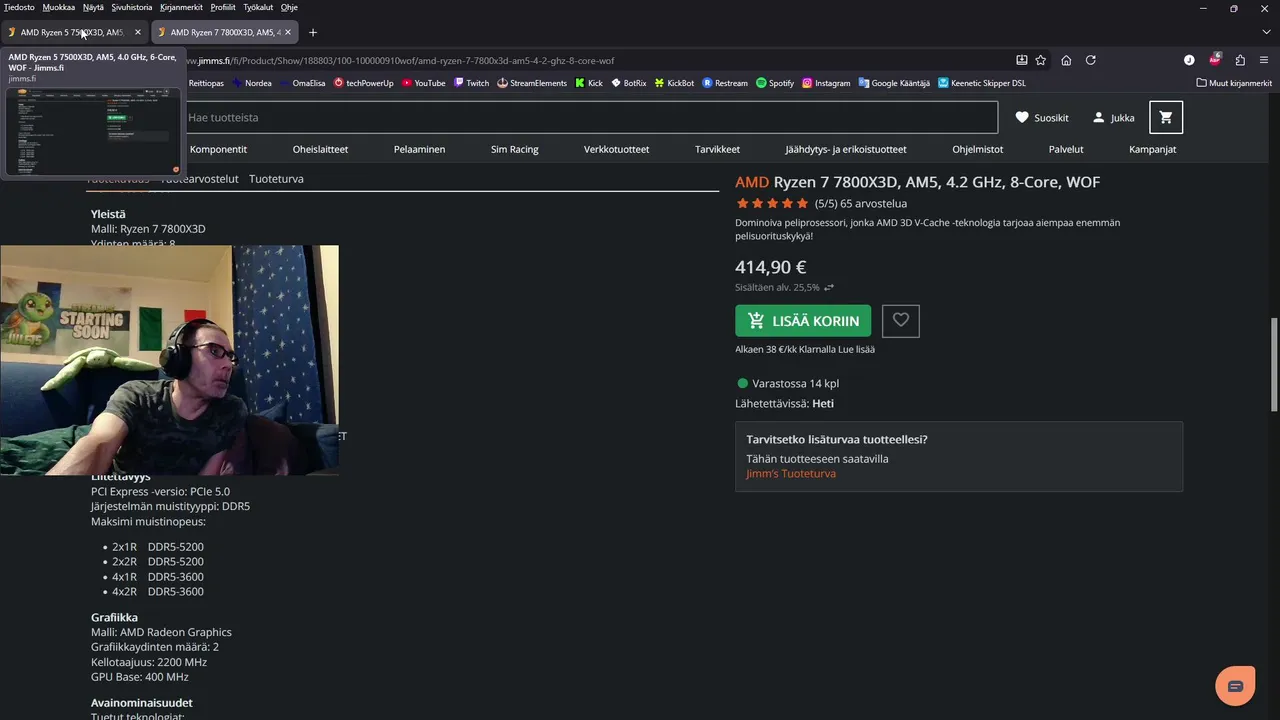Add product to favorites with heart button

pos(901,321)
